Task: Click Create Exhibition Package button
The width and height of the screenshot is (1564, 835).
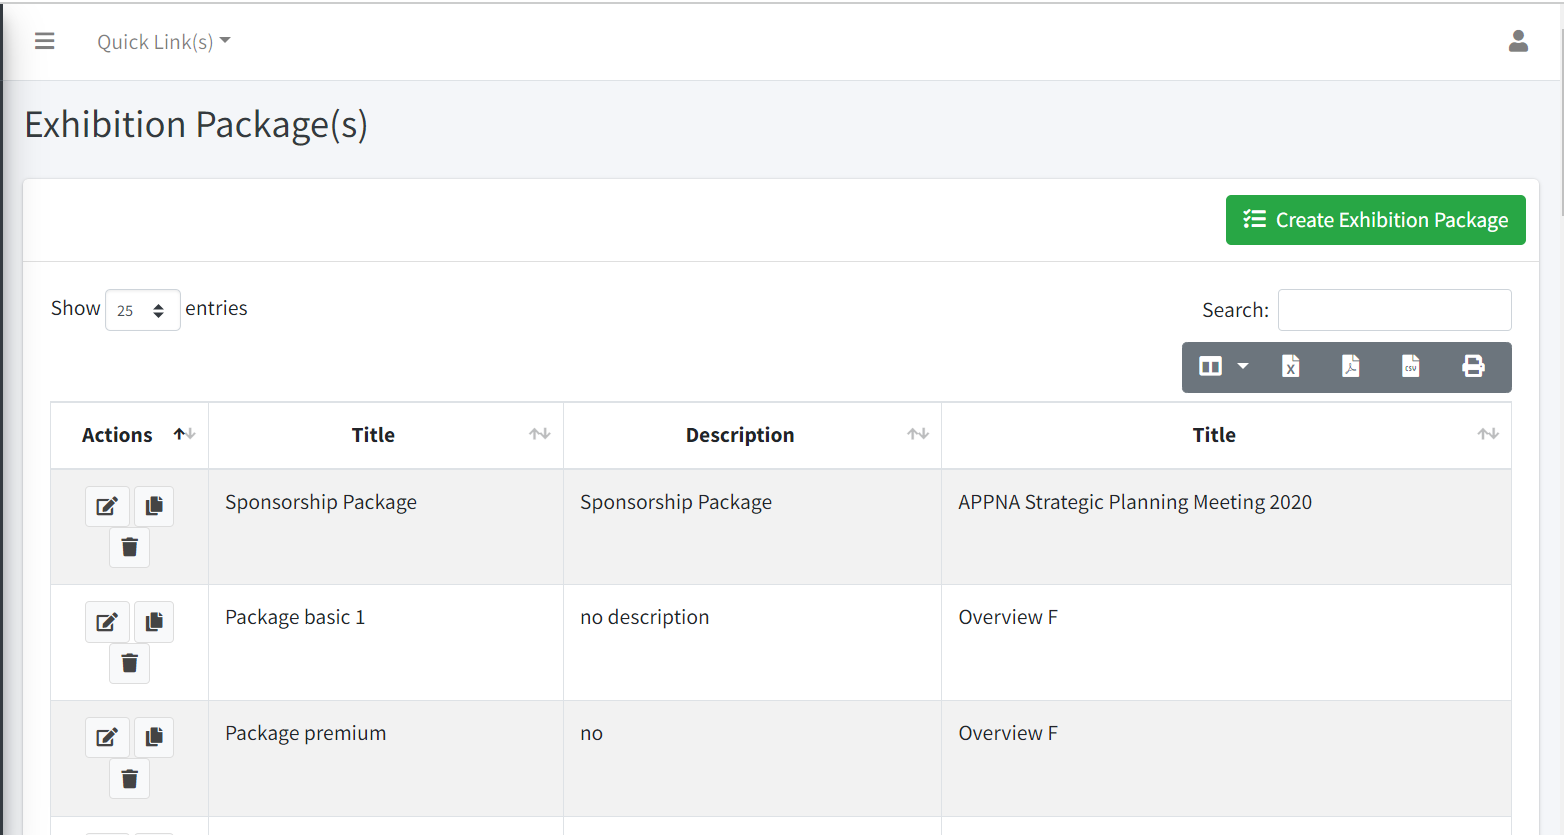Action: pyautogui.click(x=1375, y=220)
